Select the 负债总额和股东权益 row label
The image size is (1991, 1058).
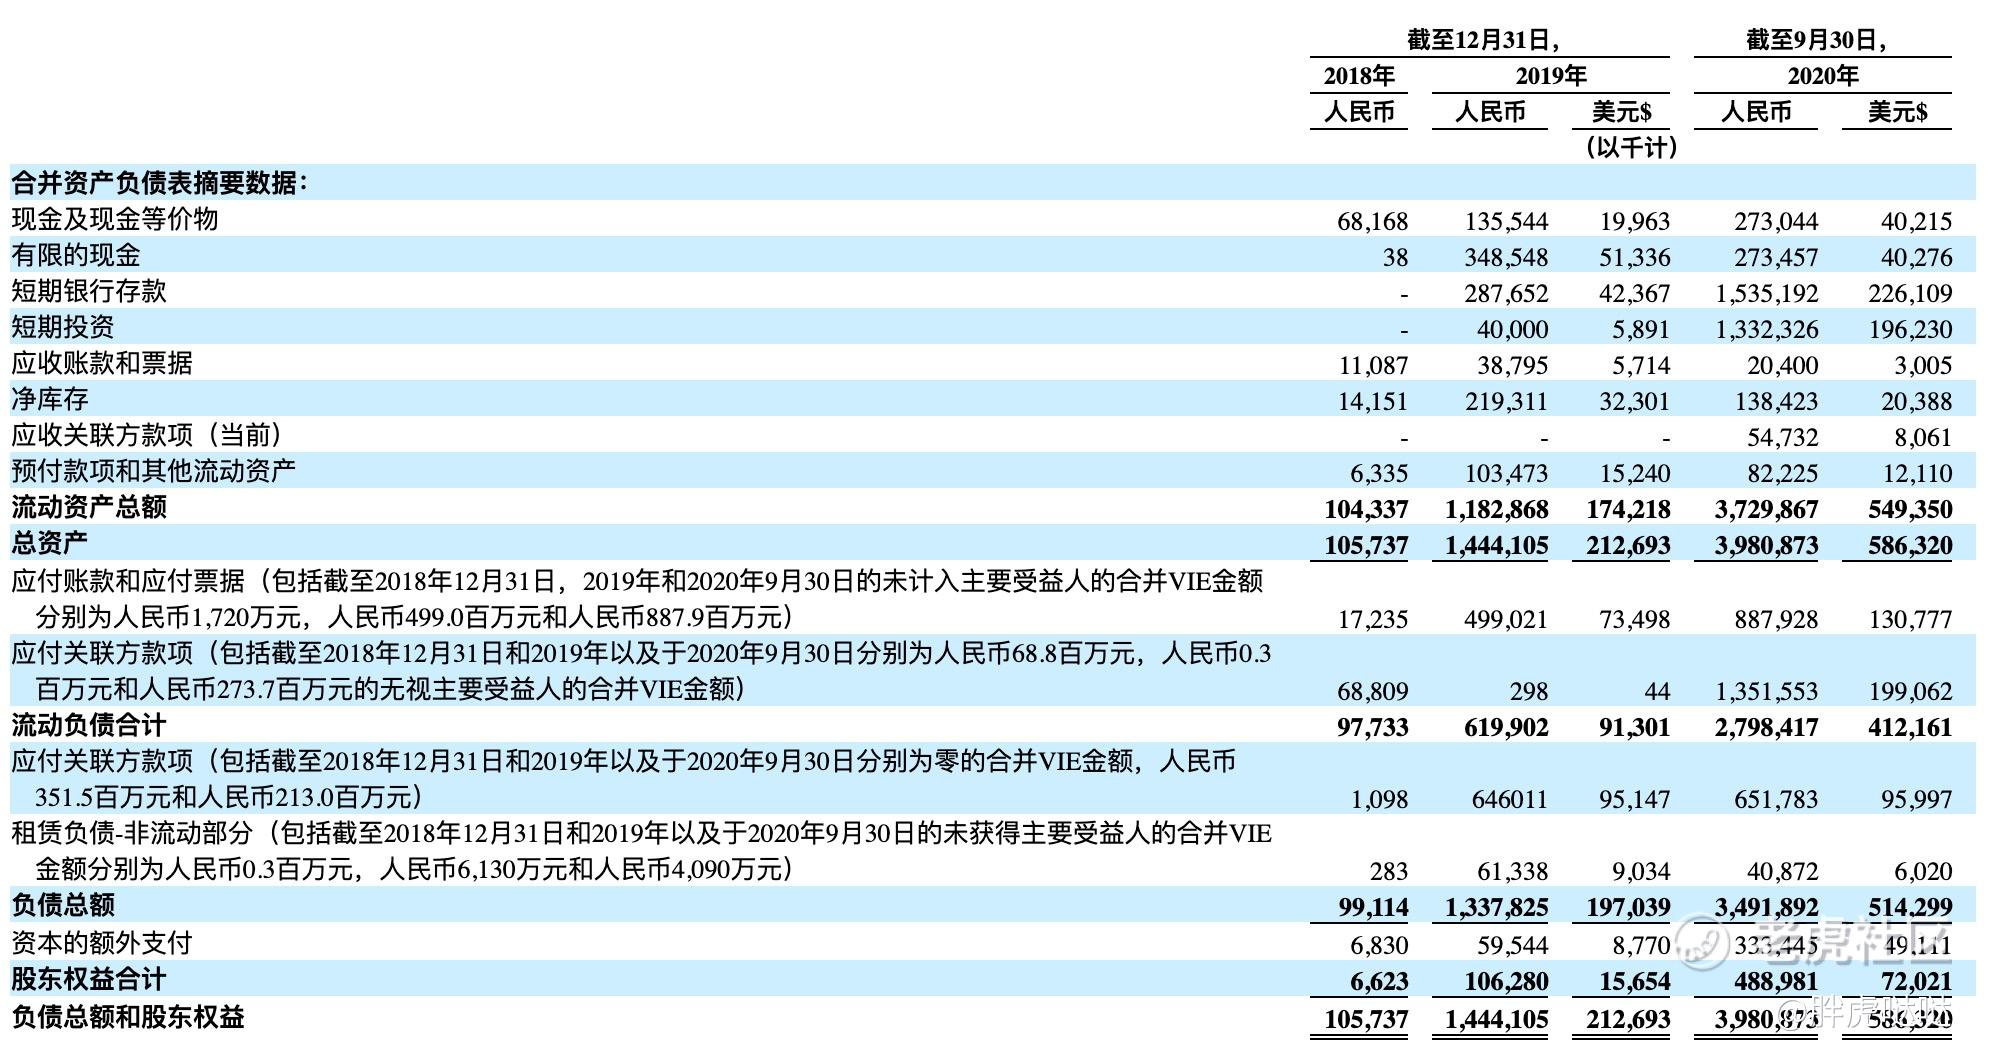tap(128, 1017)
